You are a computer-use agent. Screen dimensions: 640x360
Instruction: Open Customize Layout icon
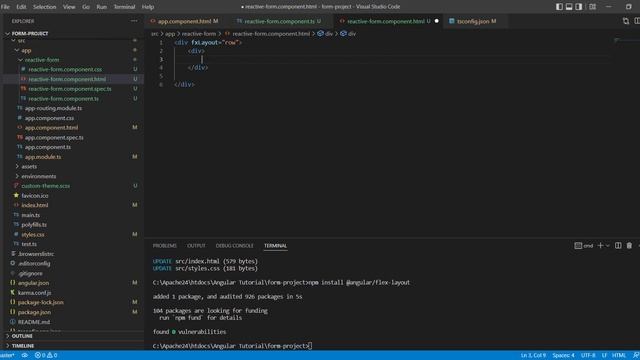click(593, 7)
